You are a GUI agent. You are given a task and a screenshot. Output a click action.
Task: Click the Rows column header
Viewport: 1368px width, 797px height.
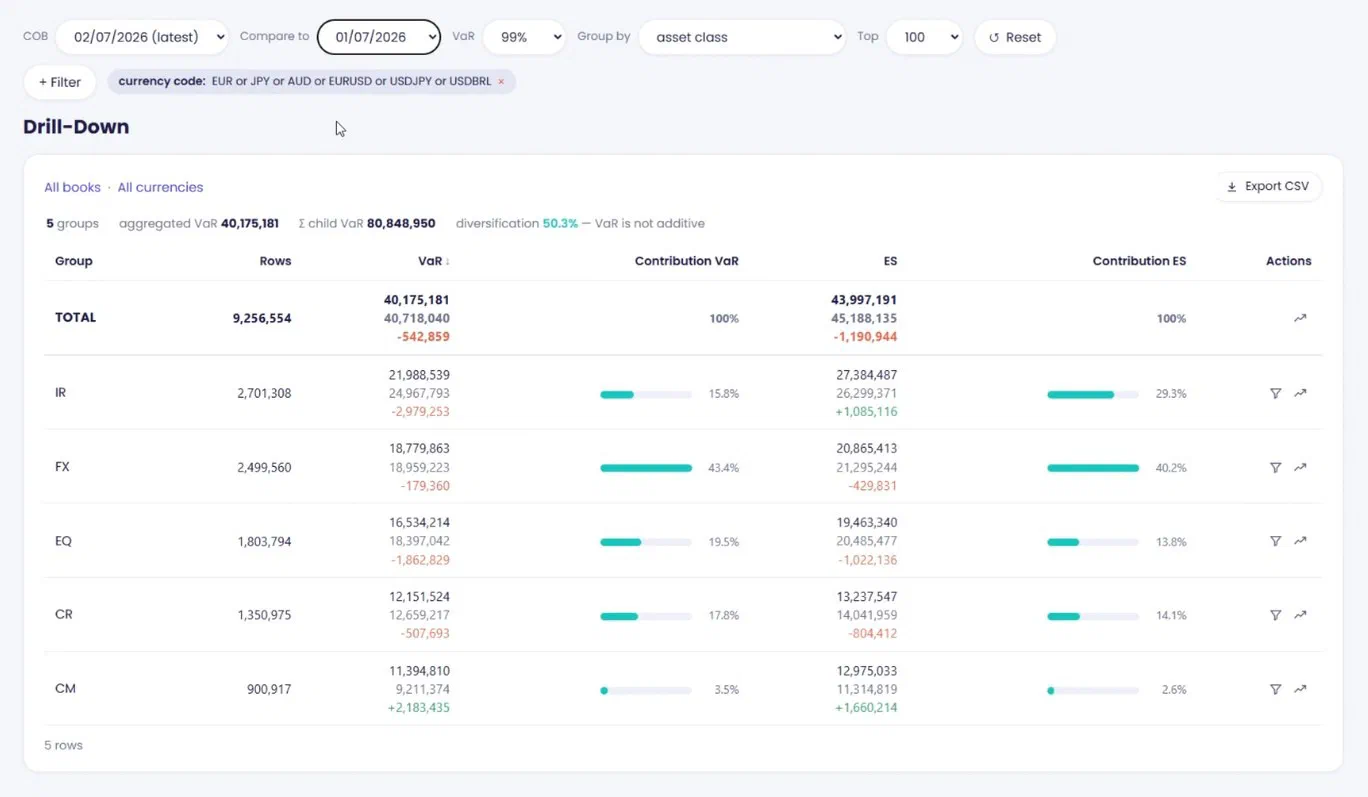275,261
